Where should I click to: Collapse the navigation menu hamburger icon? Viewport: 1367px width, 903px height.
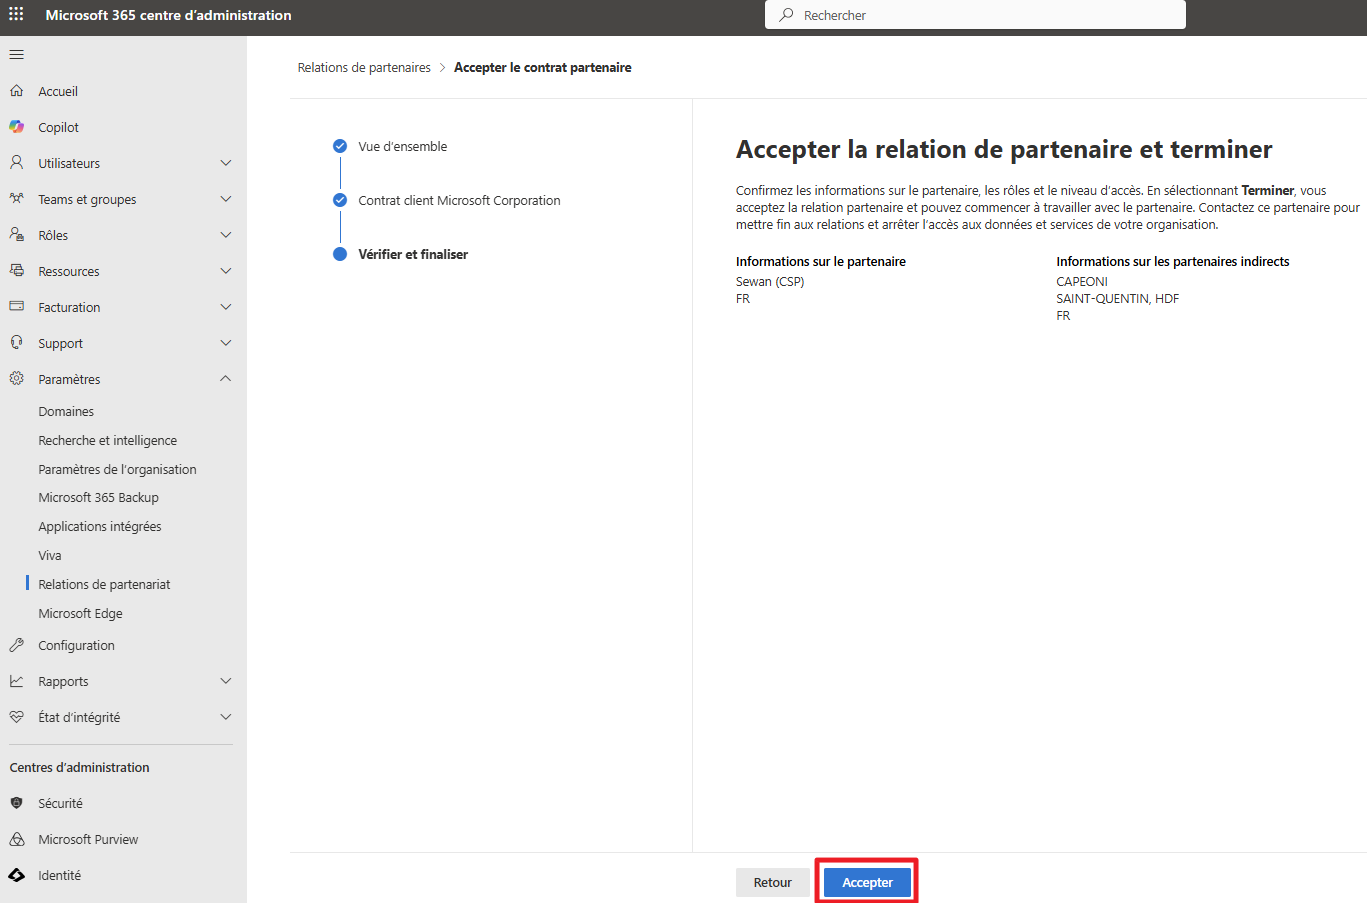pyautogui.click(x=16, y=55)
